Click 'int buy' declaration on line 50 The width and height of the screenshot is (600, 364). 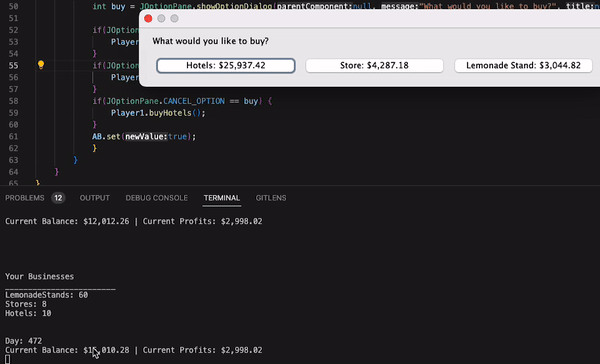pos(109,7)
